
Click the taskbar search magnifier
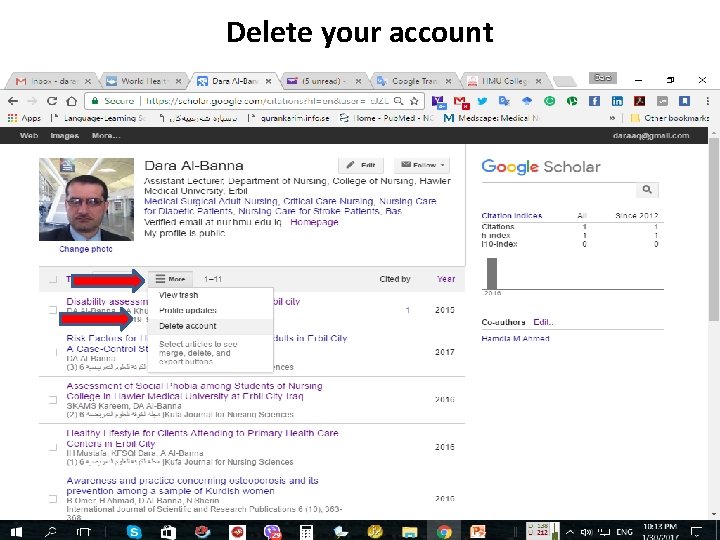pos(51,532)
